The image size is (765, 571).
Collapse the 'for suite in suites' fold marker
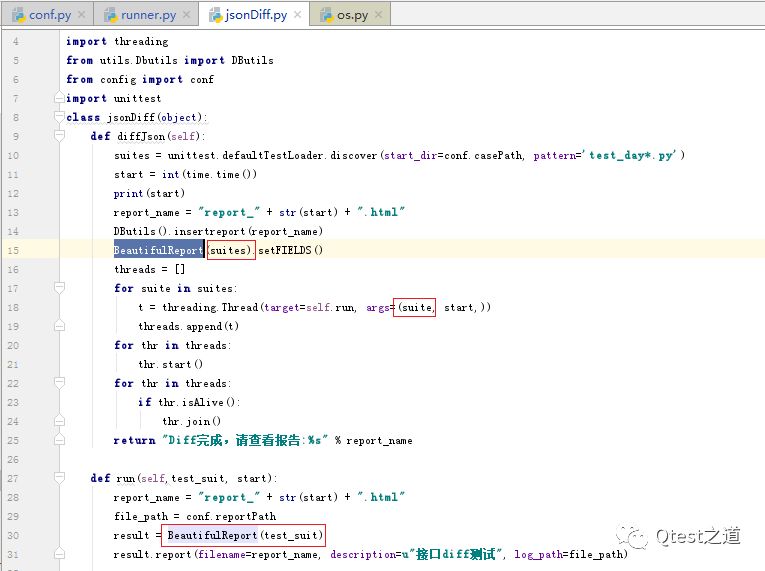click(x=59, y=288)
